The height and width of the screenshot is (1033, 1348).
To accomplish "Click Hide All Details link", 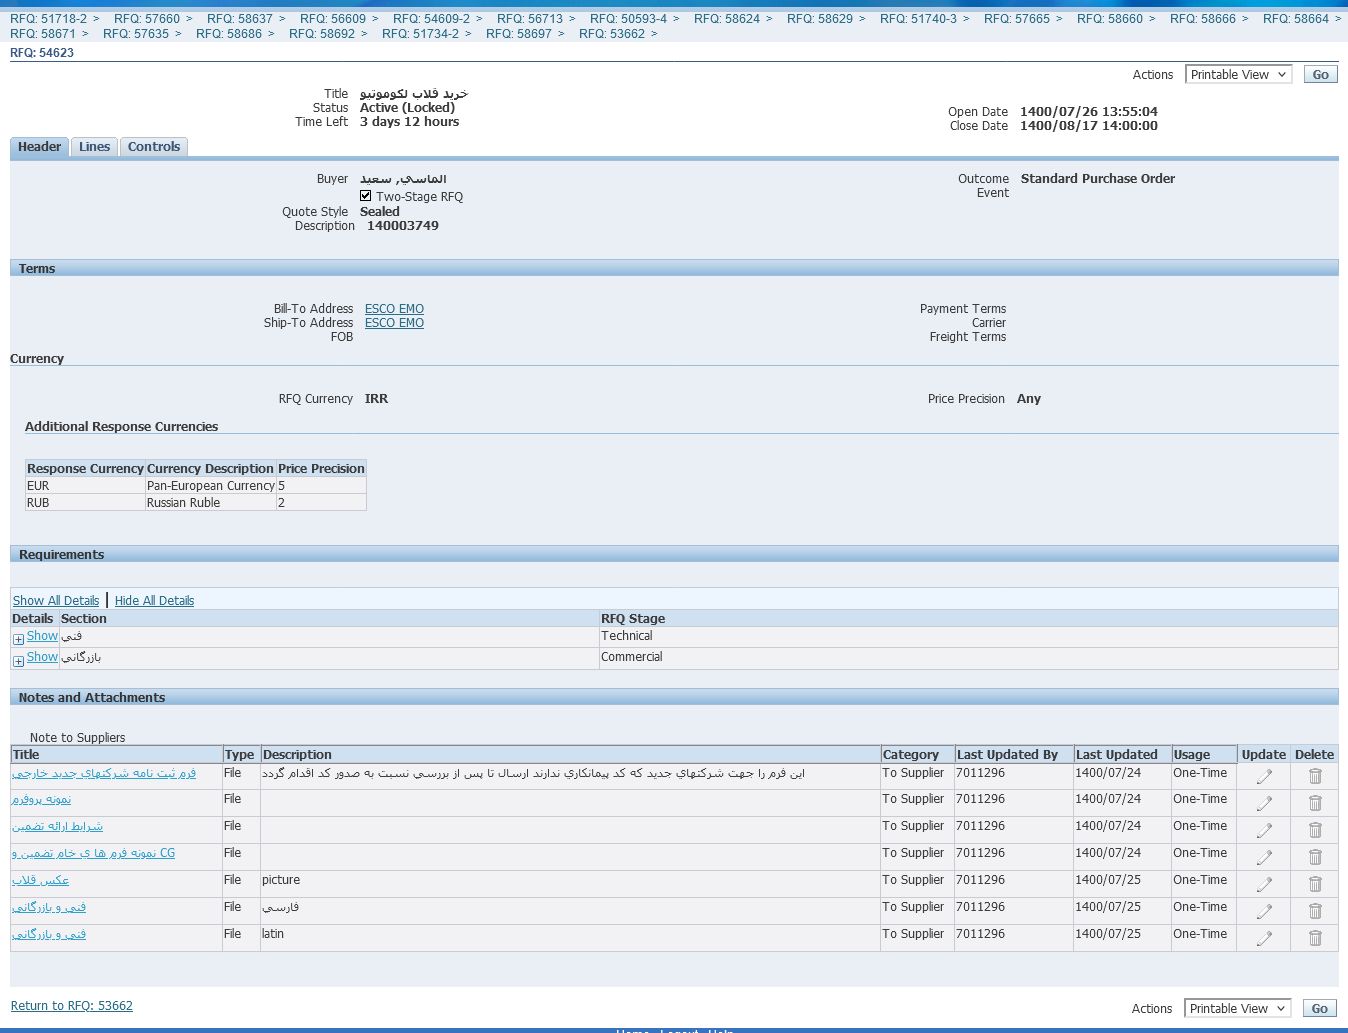I will [x=154, y=601].
